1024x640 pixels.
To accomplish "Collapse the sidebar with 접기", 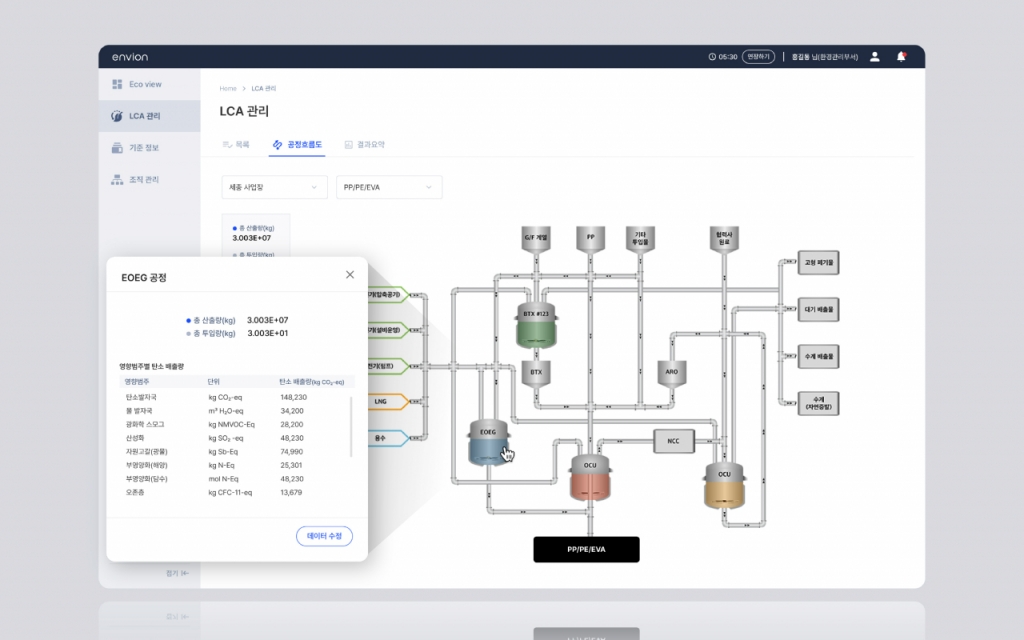I will click(177, 573).
